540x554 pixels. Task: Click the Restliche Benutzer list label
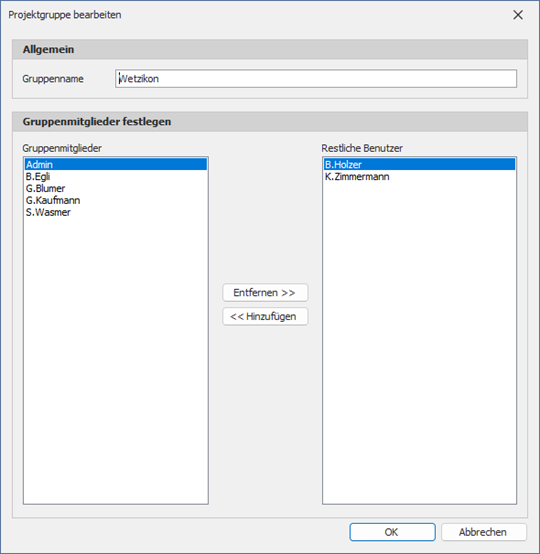coord(362,148)
